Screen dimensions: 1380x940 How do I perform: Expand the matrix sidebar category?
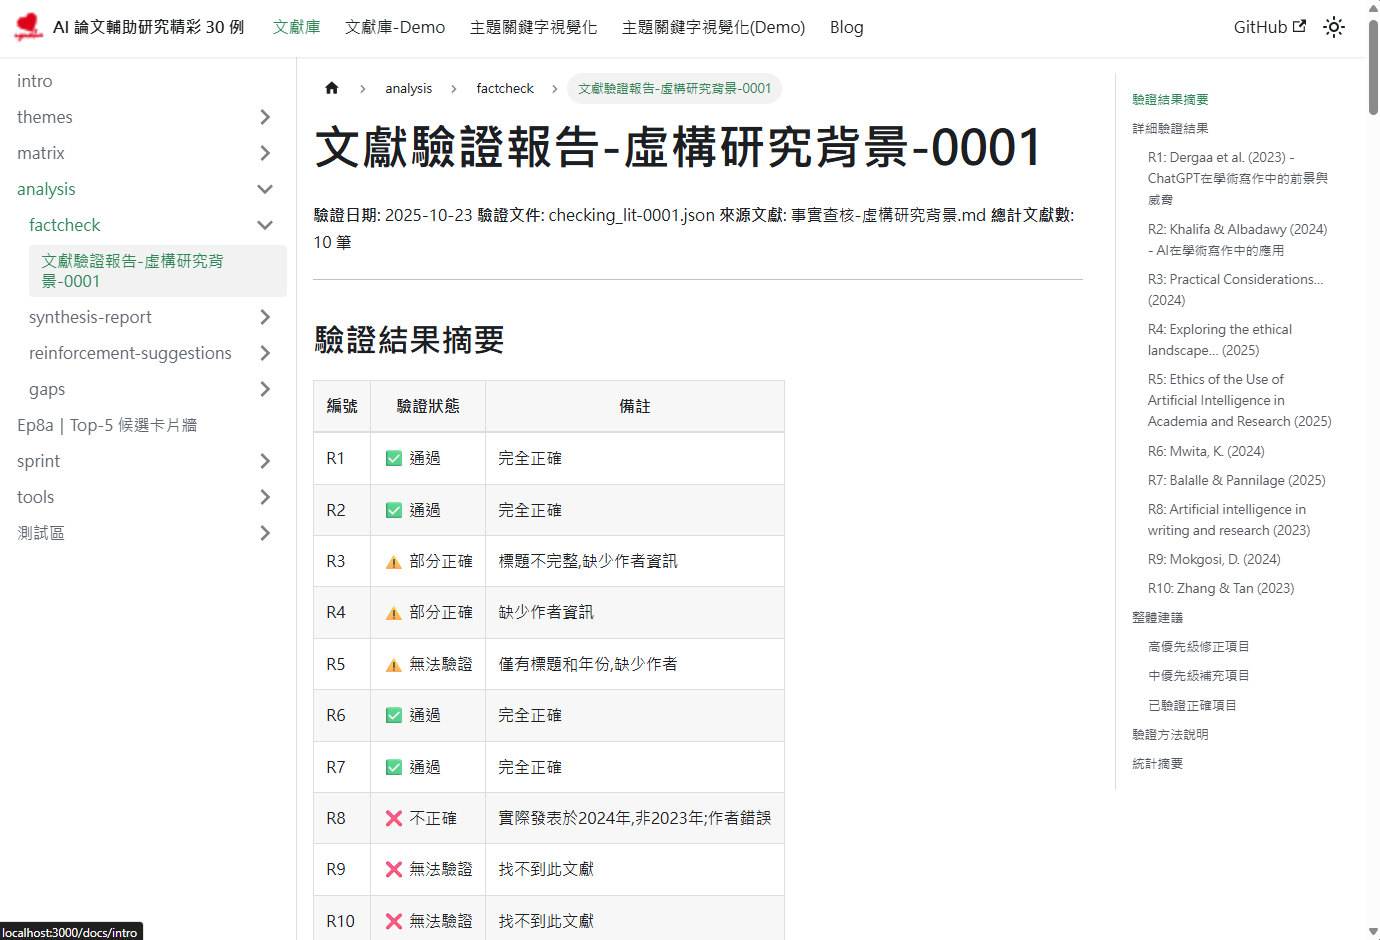click(265, 153)
